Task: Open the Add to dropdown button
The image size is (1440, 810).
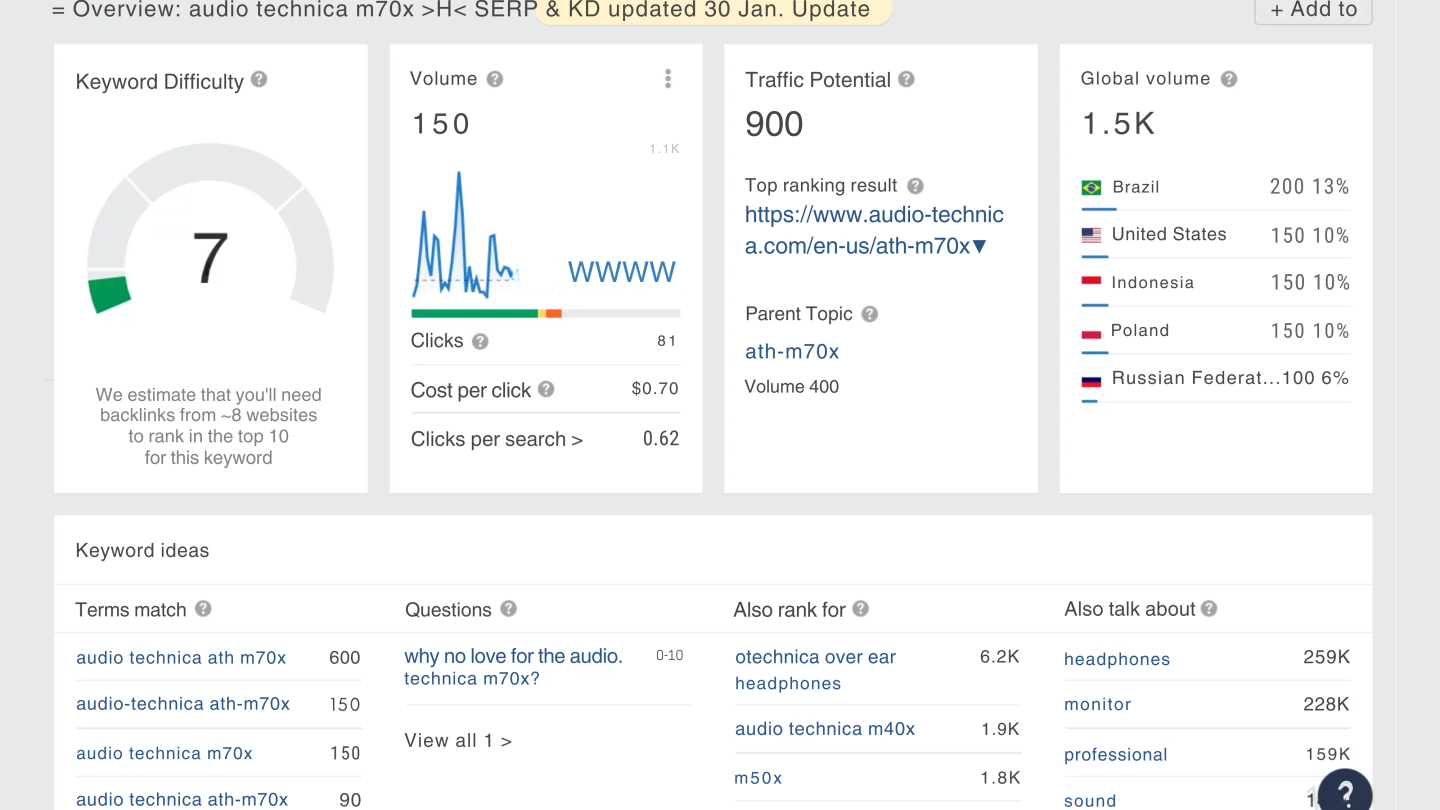Action: 1313,10
